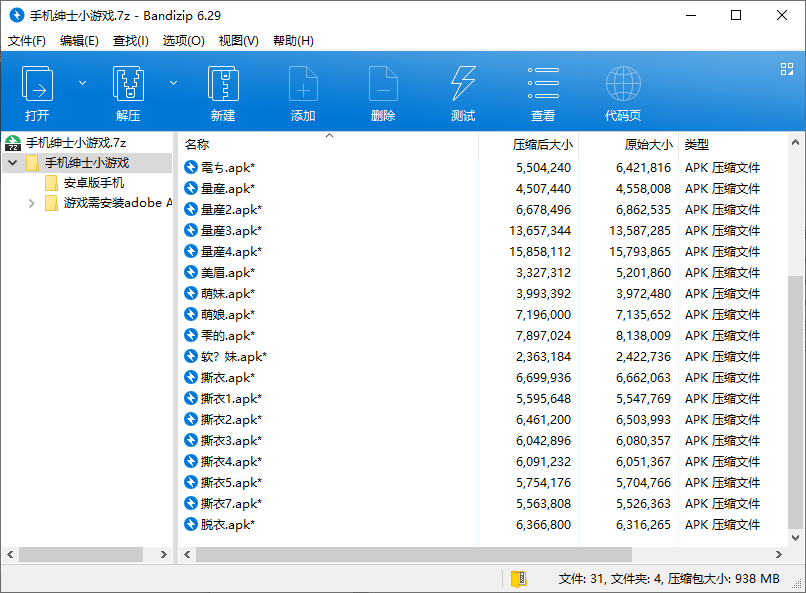
Task: Expand the 游戏需安装adobe folder
Action: [31, 203]
